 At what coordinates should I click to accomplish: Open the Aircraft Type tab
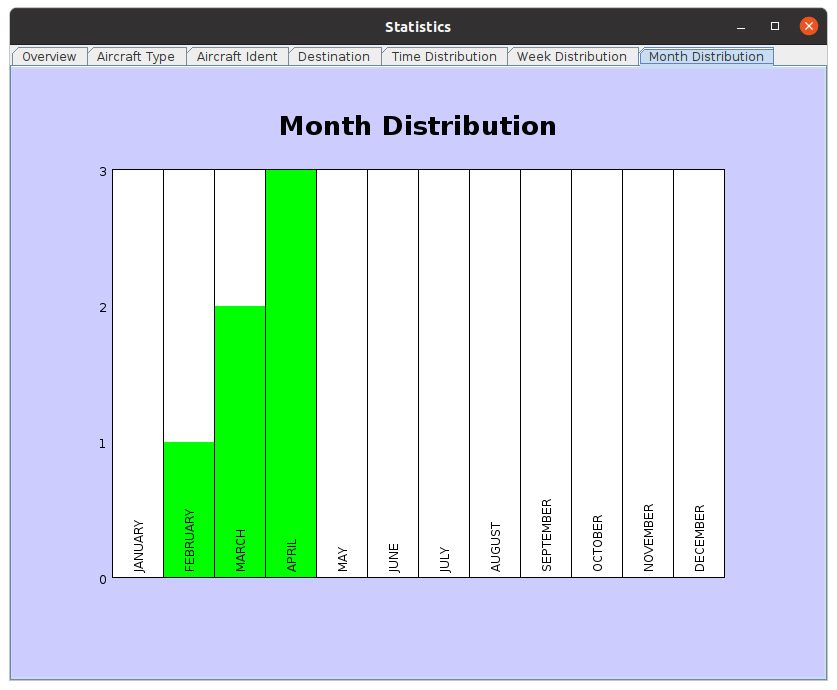tap(136, 57)
